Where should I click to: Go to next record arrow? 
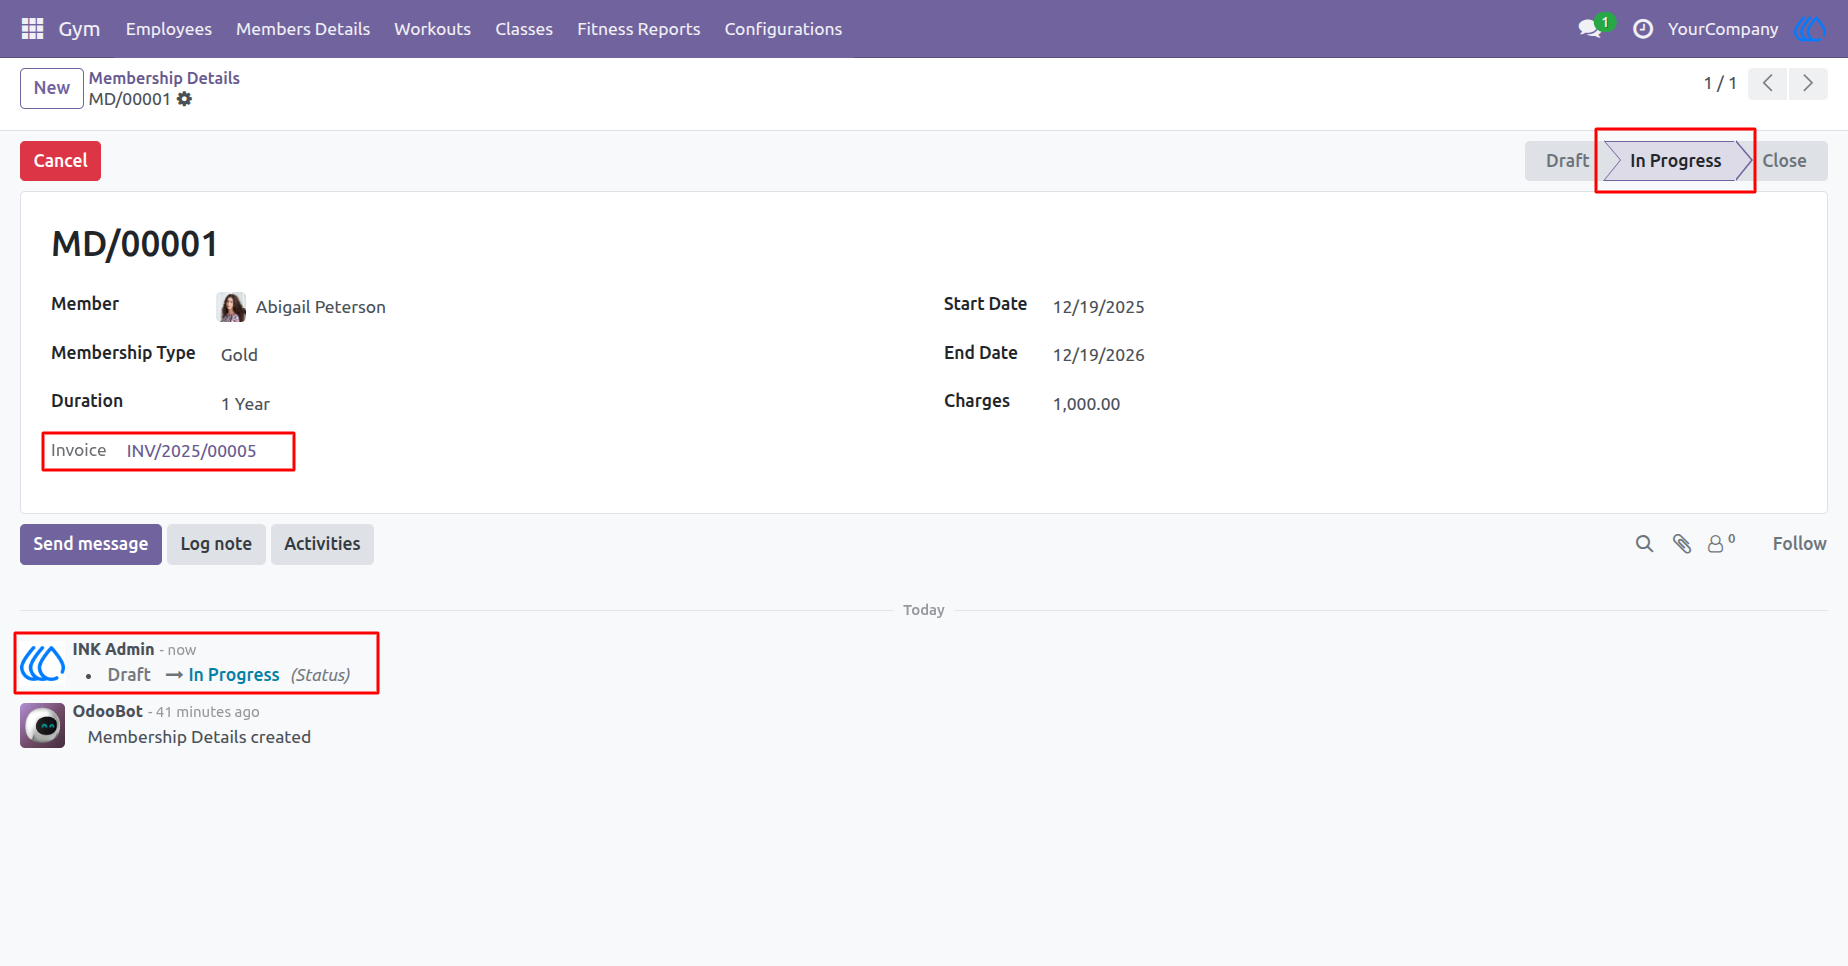click(1808, 83)
